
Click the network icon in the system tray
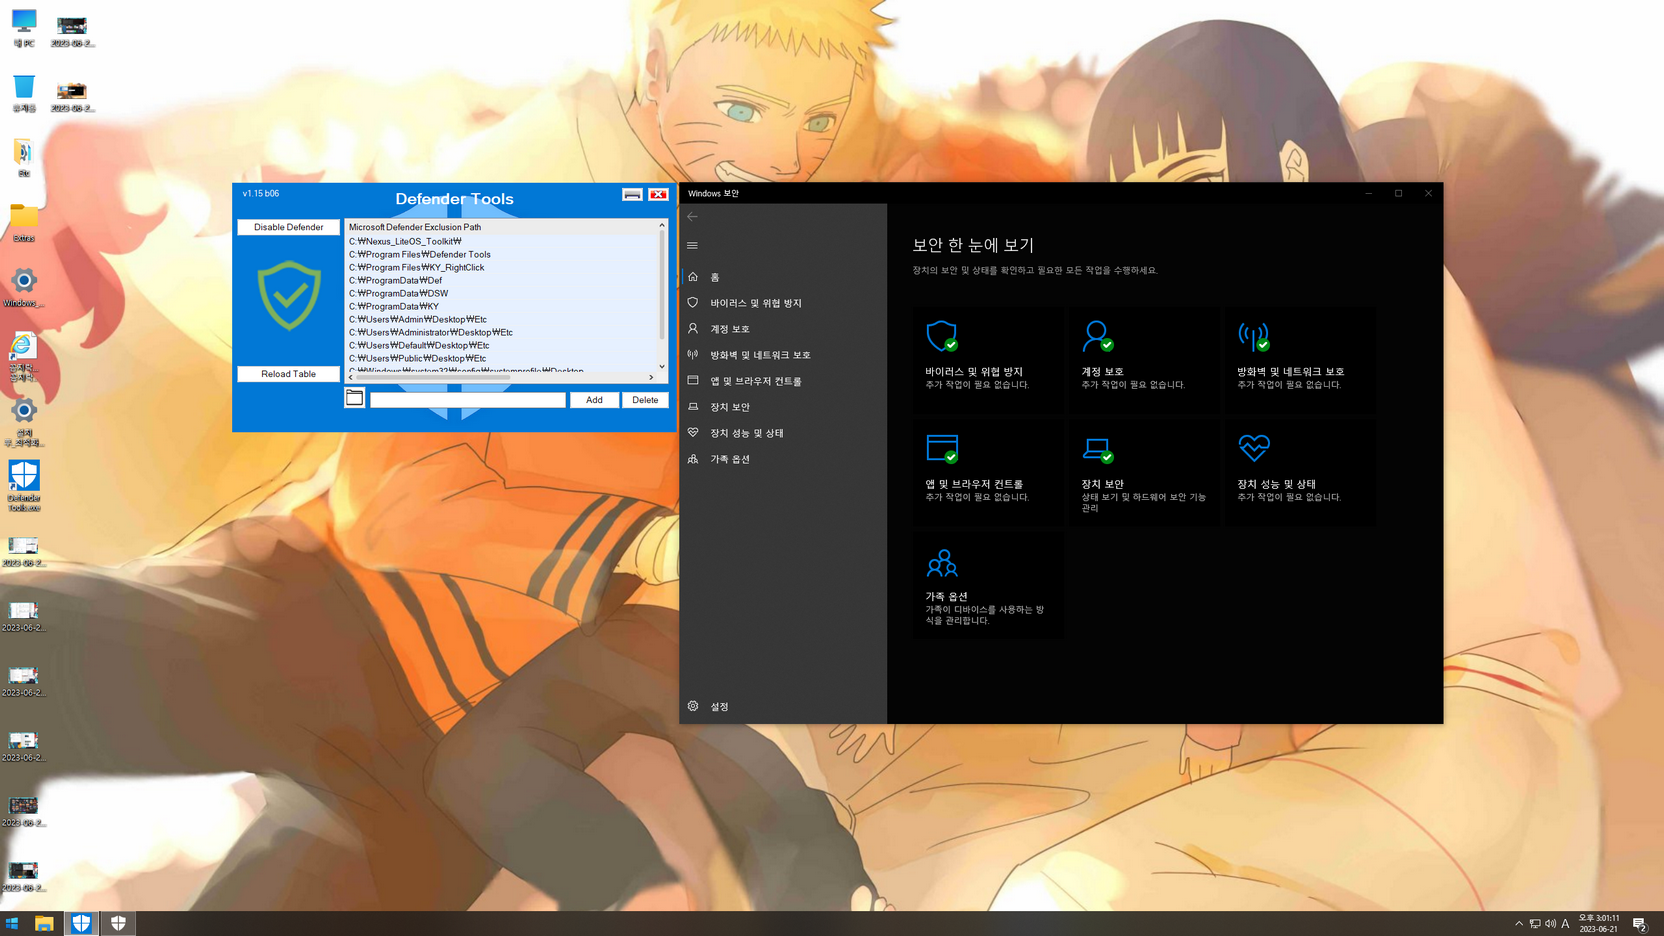[1535, 924]
